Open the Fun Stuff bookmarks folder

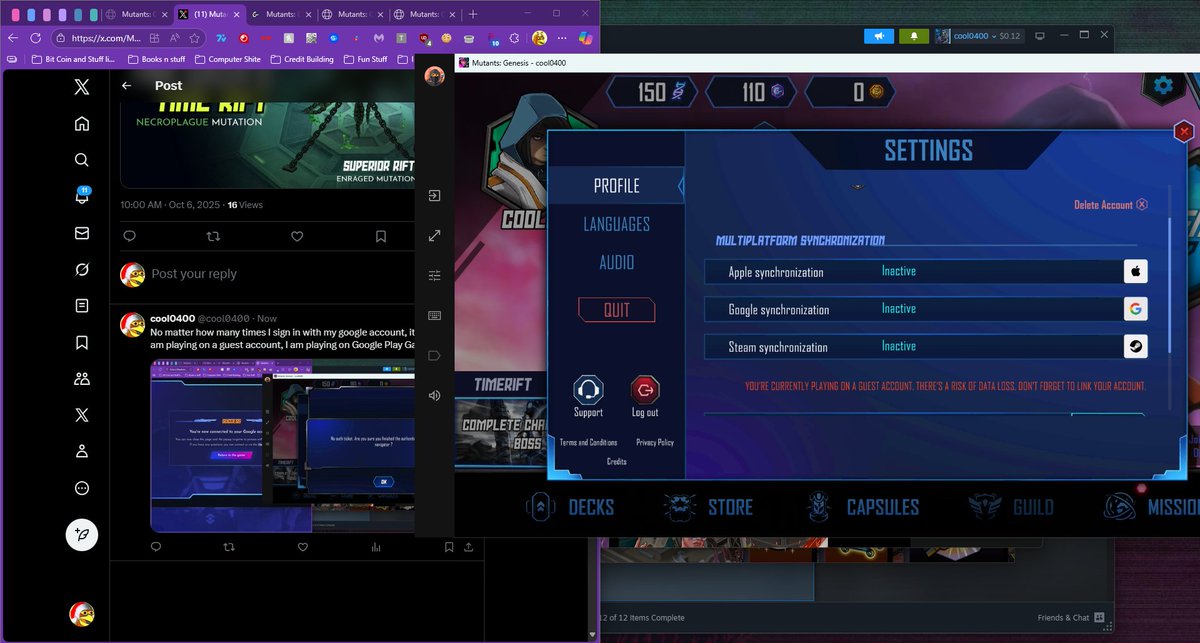tap(365, 59)
